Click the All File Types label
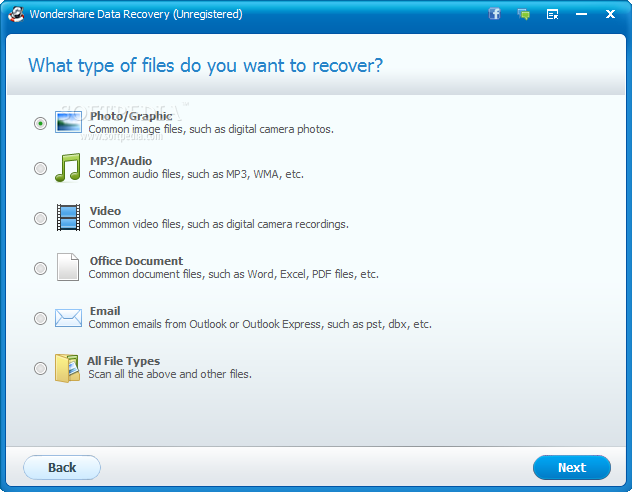Image resolution: width=632 pixels, height=492 pixels. pyautogui.click(x=123, y=361)
